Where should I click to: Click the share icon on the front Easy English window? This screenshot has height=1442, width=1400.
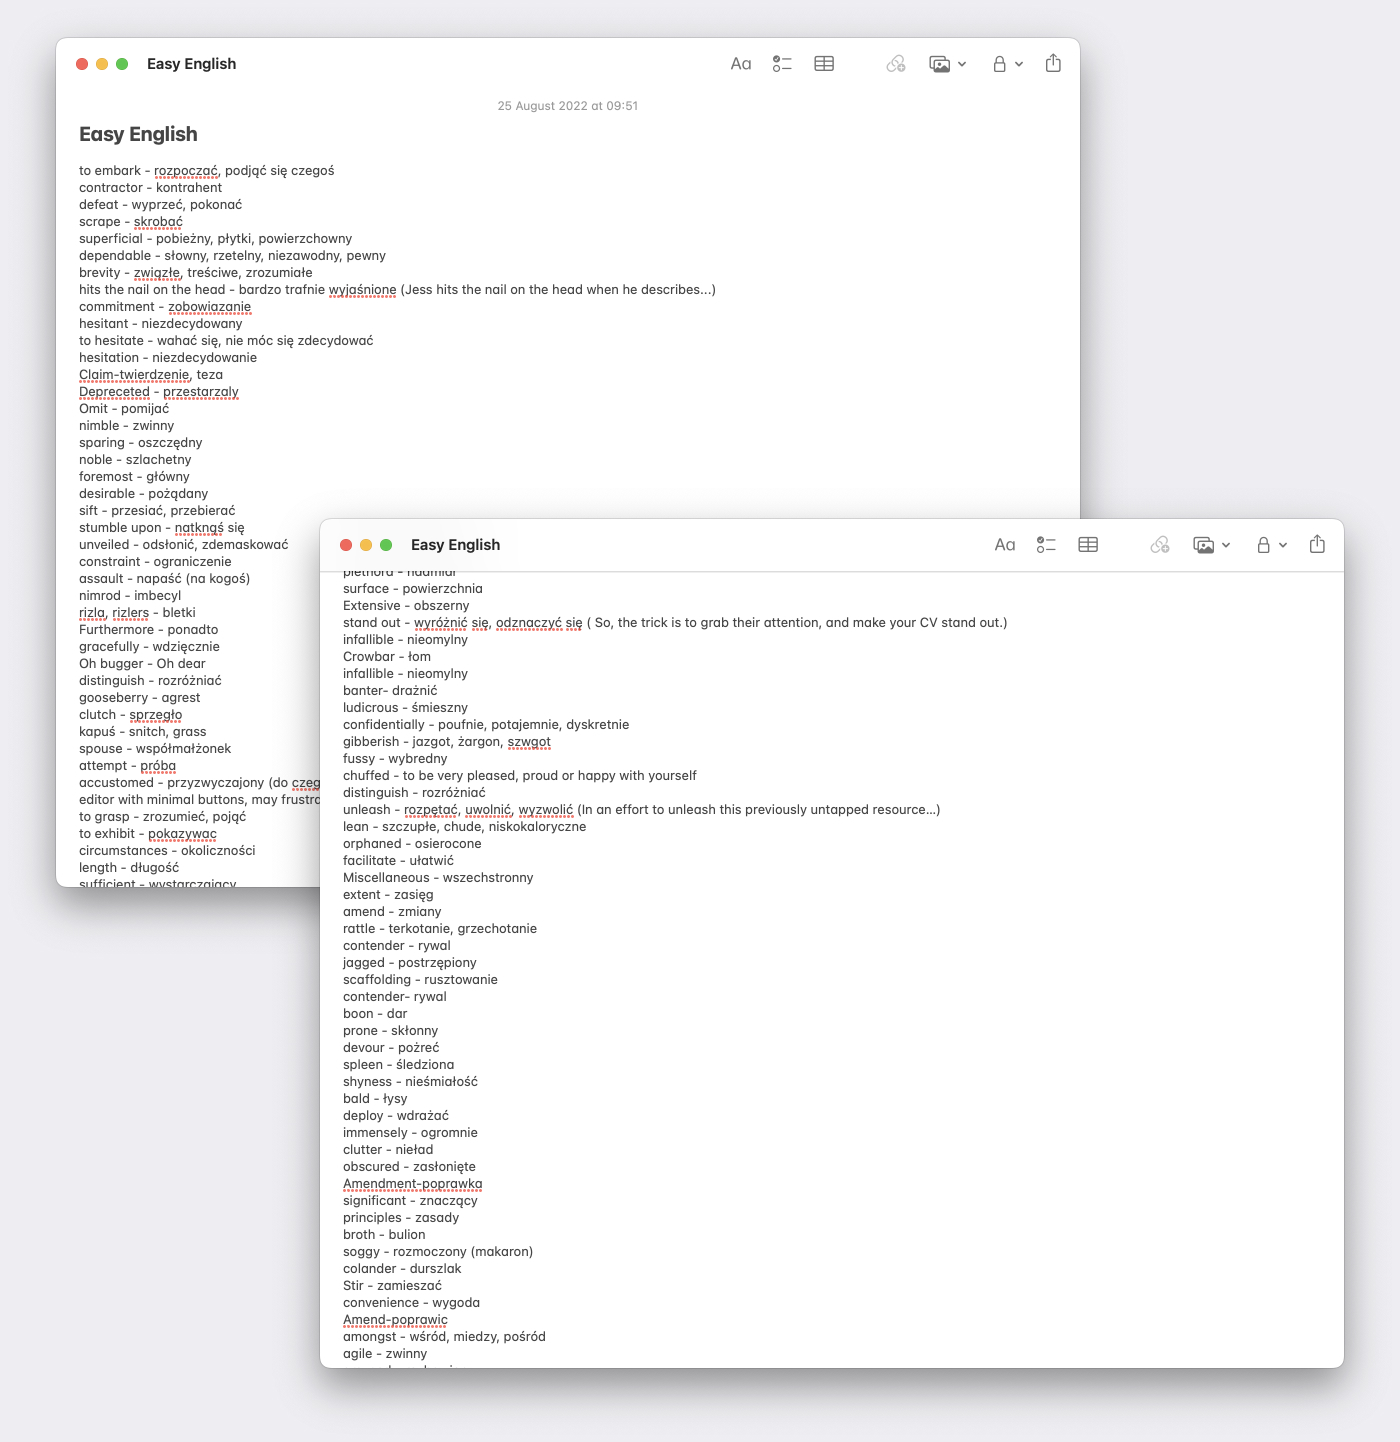coord(1317,545)
